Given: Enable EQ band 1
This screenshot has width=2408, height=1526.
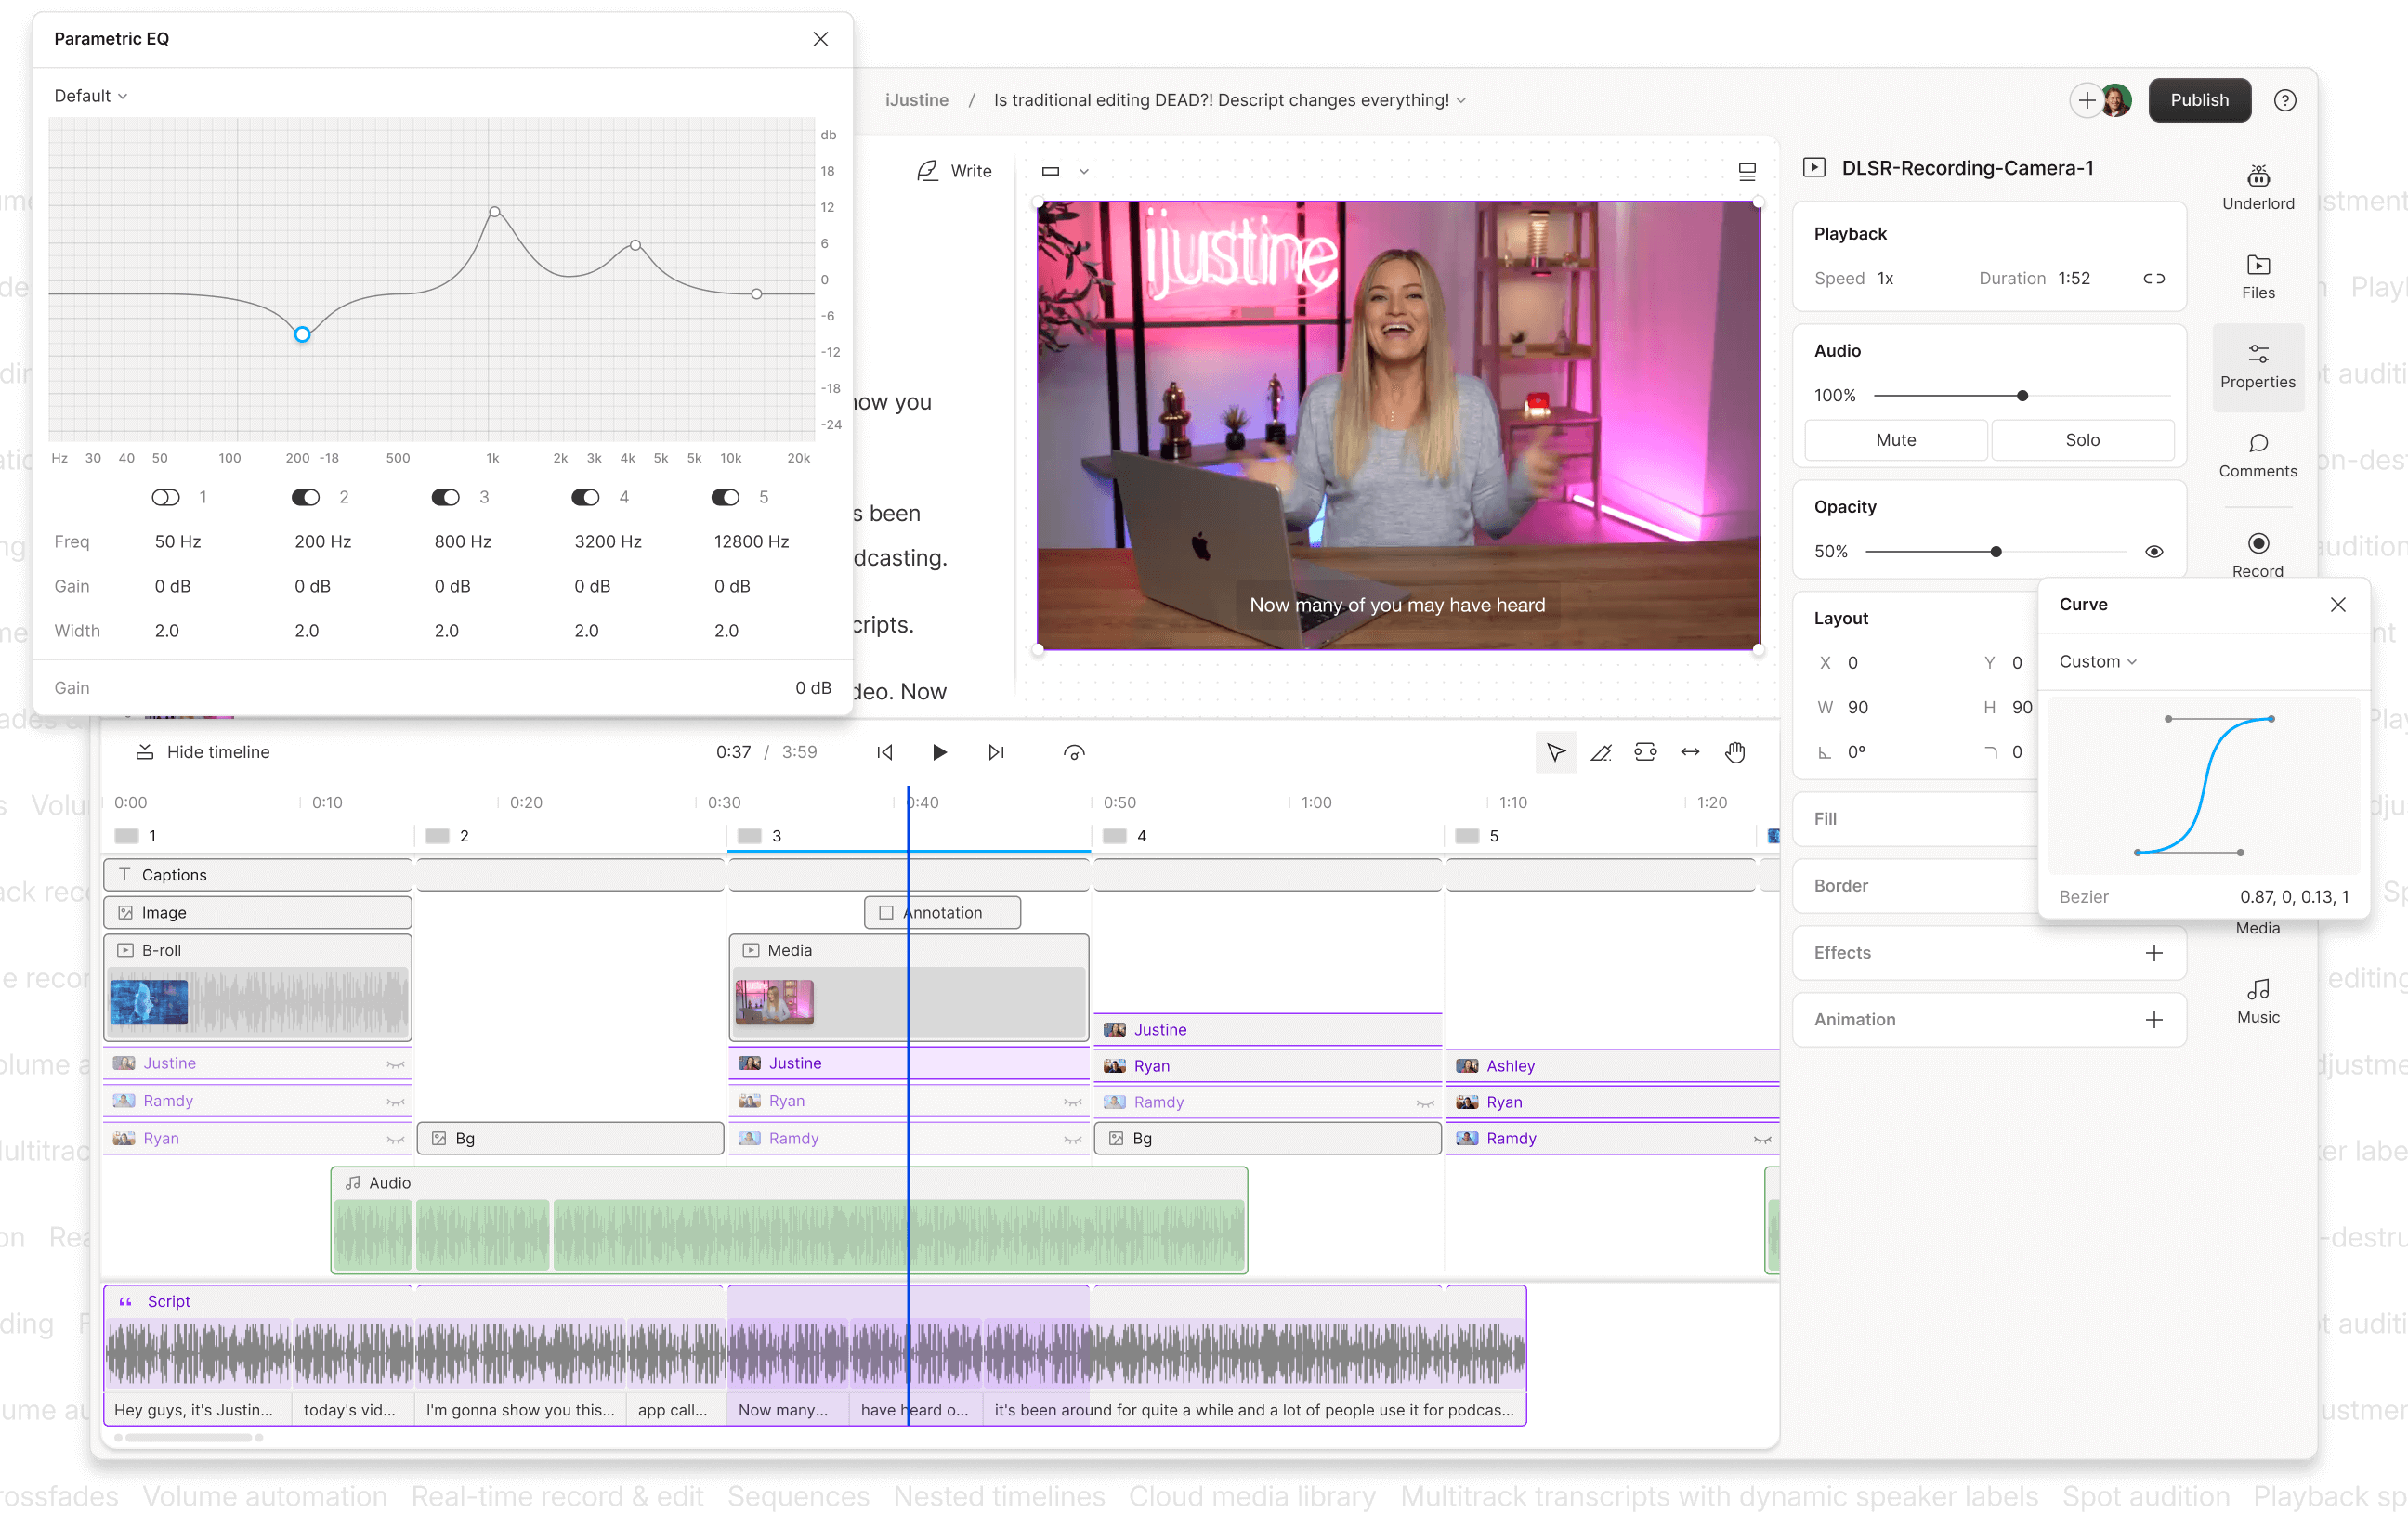Looking at the screenshot, I should tap(165, 497).
